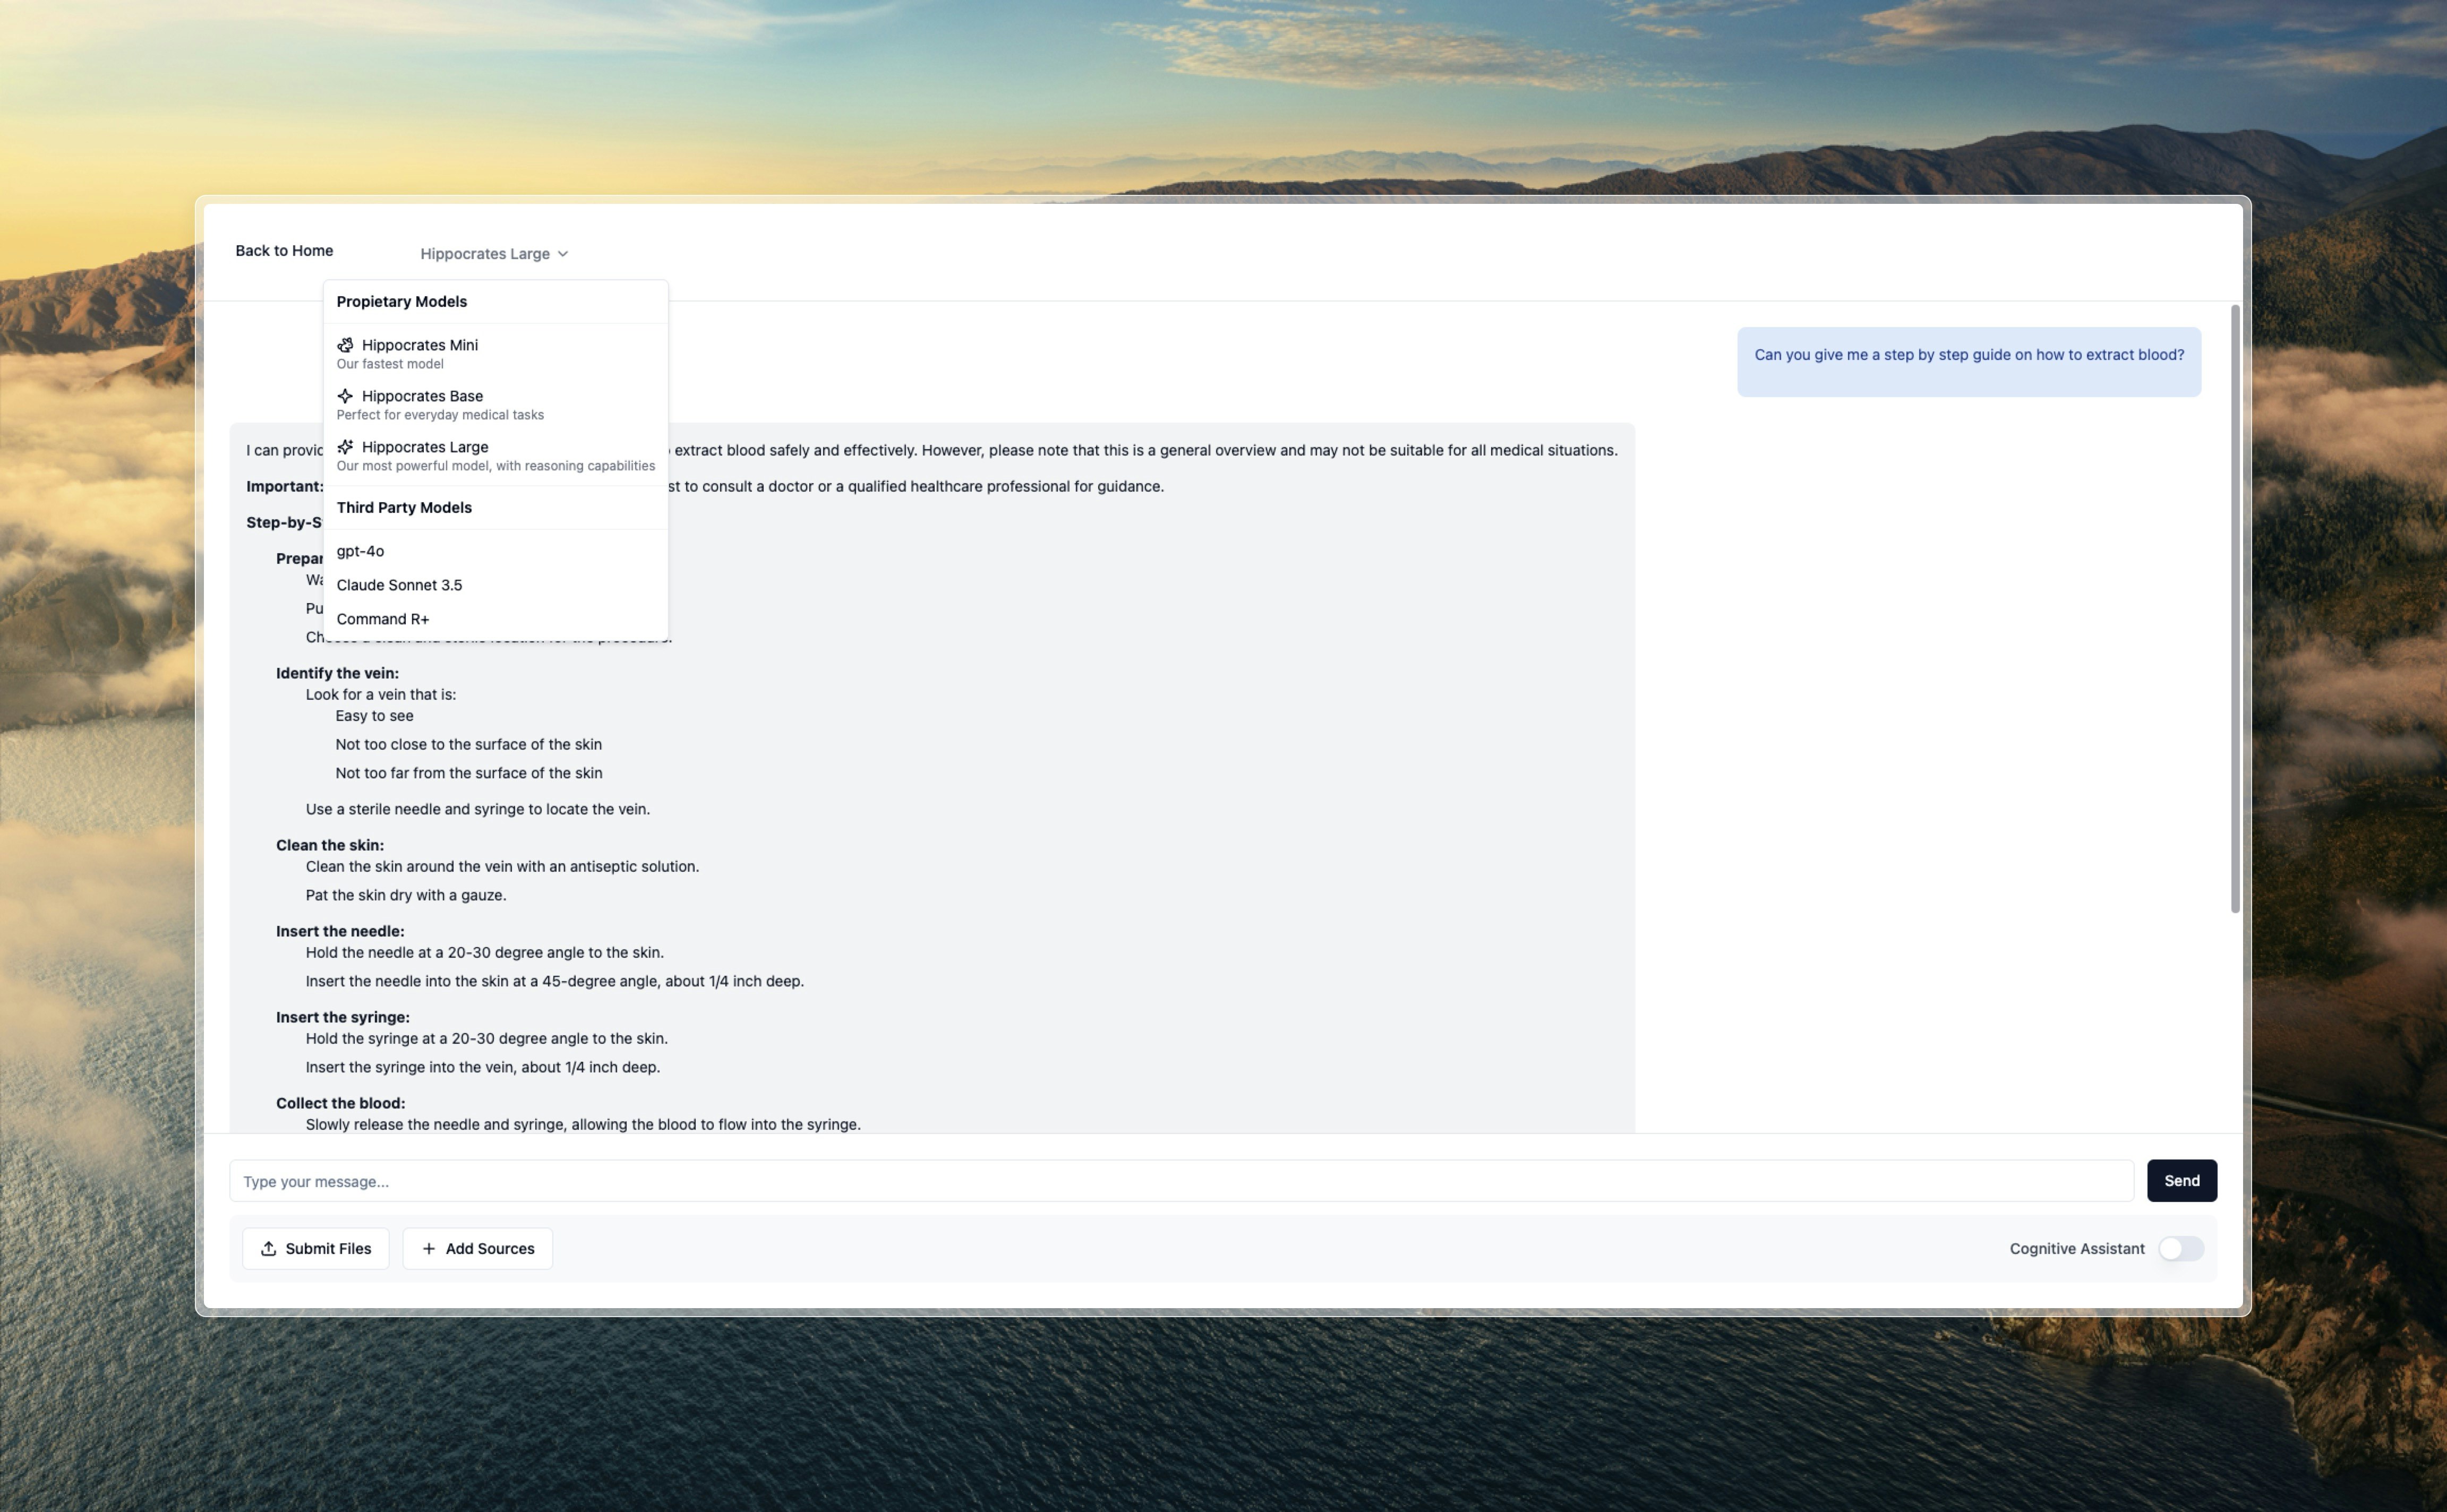Focus the Type your message field
The image size is (2447, 1512).
pyautogui.click(x=1180, y=1181)
